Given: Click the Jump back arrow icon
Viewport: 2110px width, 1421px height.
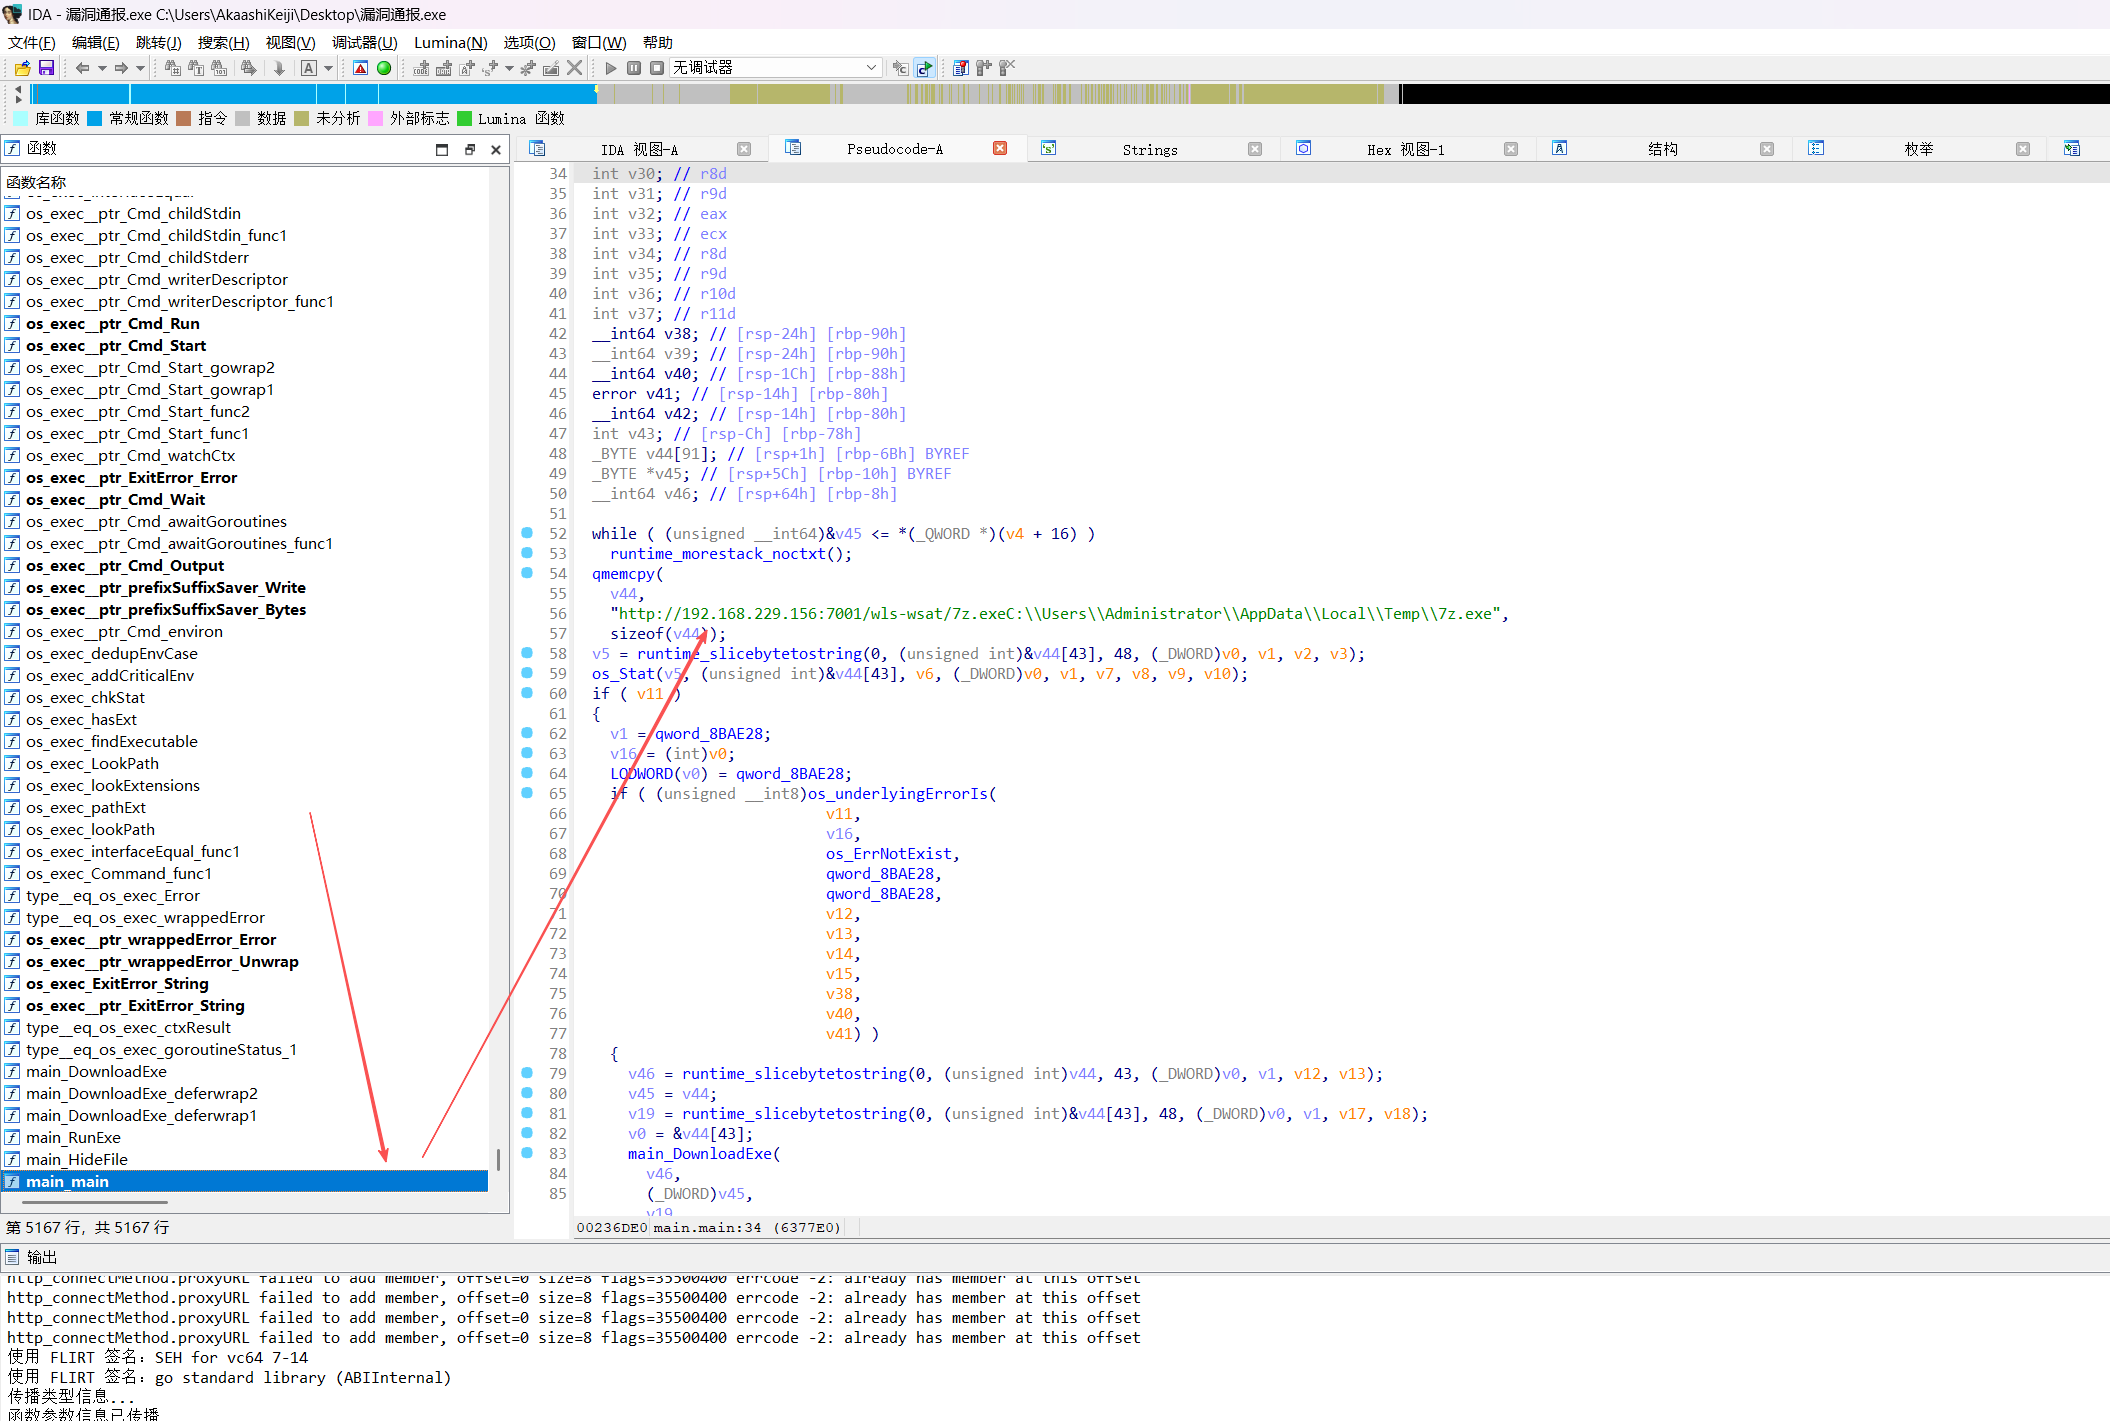Looking at the screenshot, I should tap(82, 68).
